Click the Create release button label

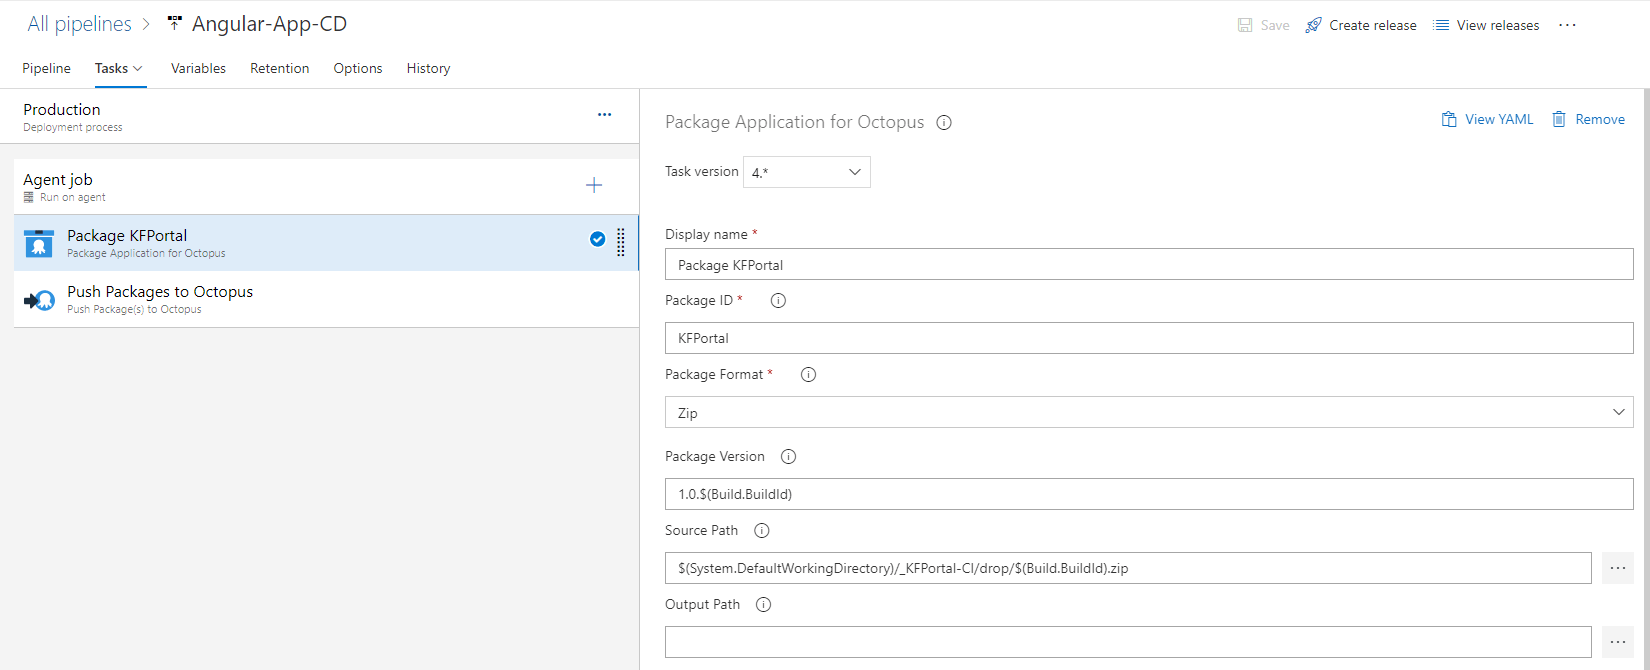coord(1373,25)
